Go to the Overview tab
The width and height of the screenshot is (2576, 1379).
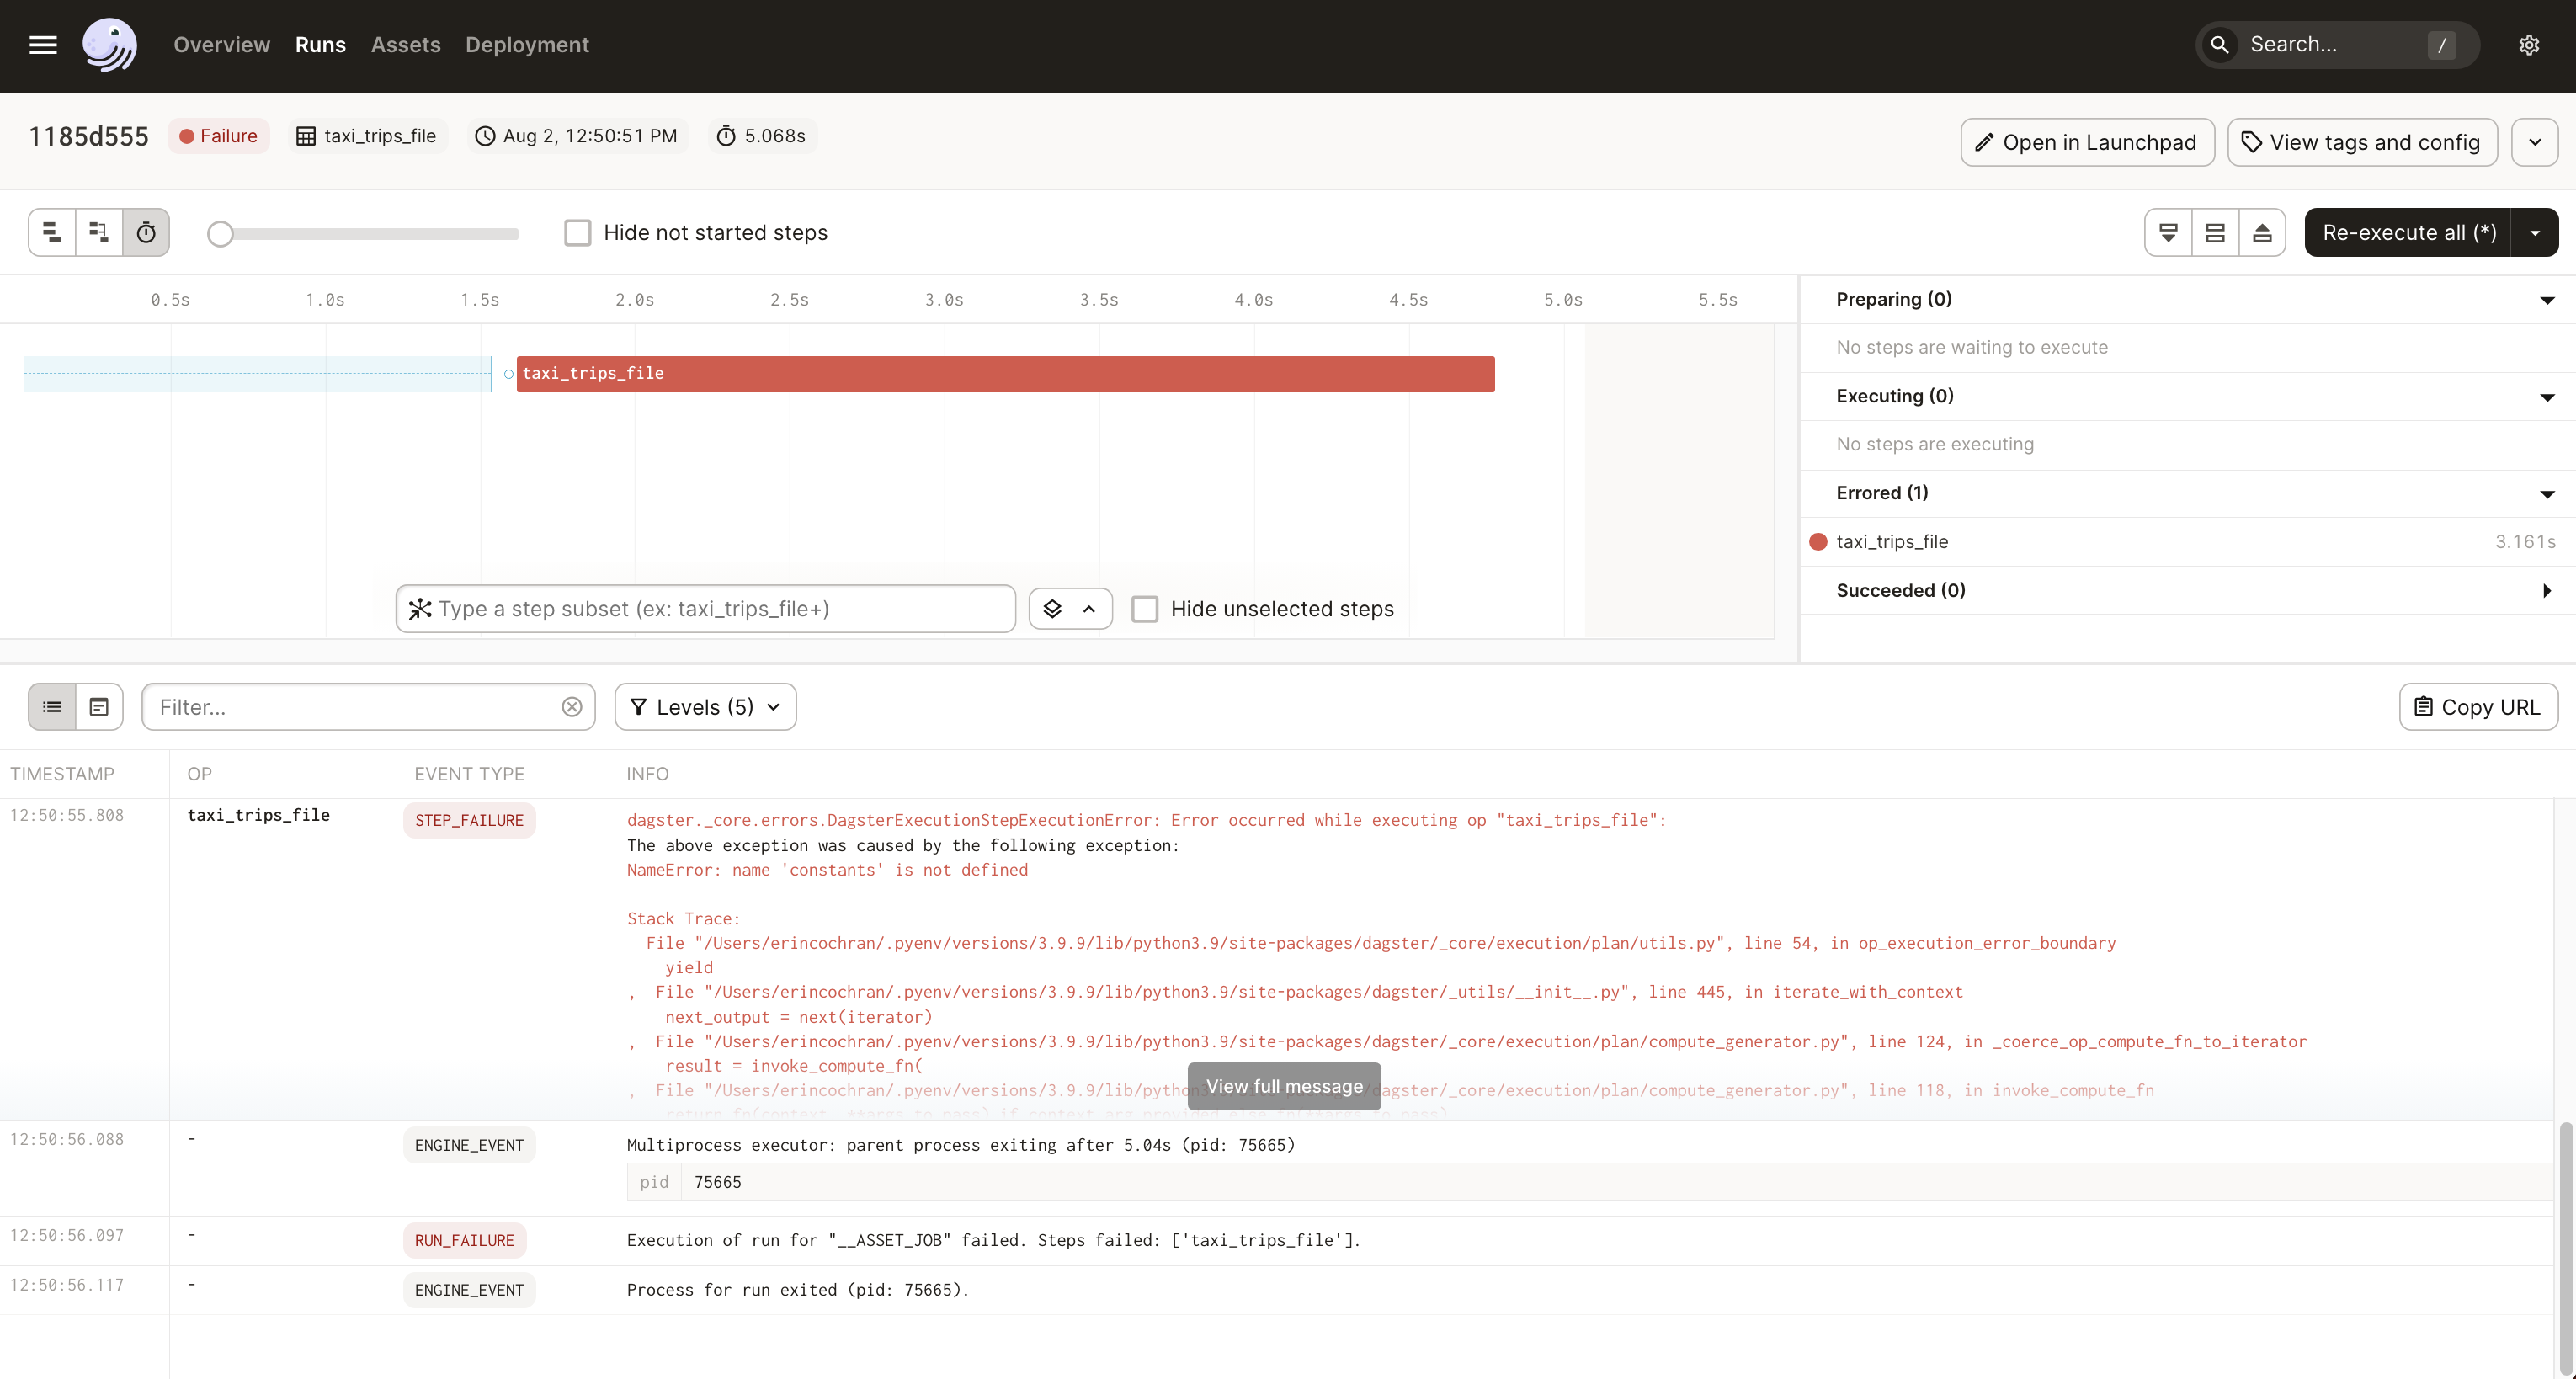(x=222, y=45)
